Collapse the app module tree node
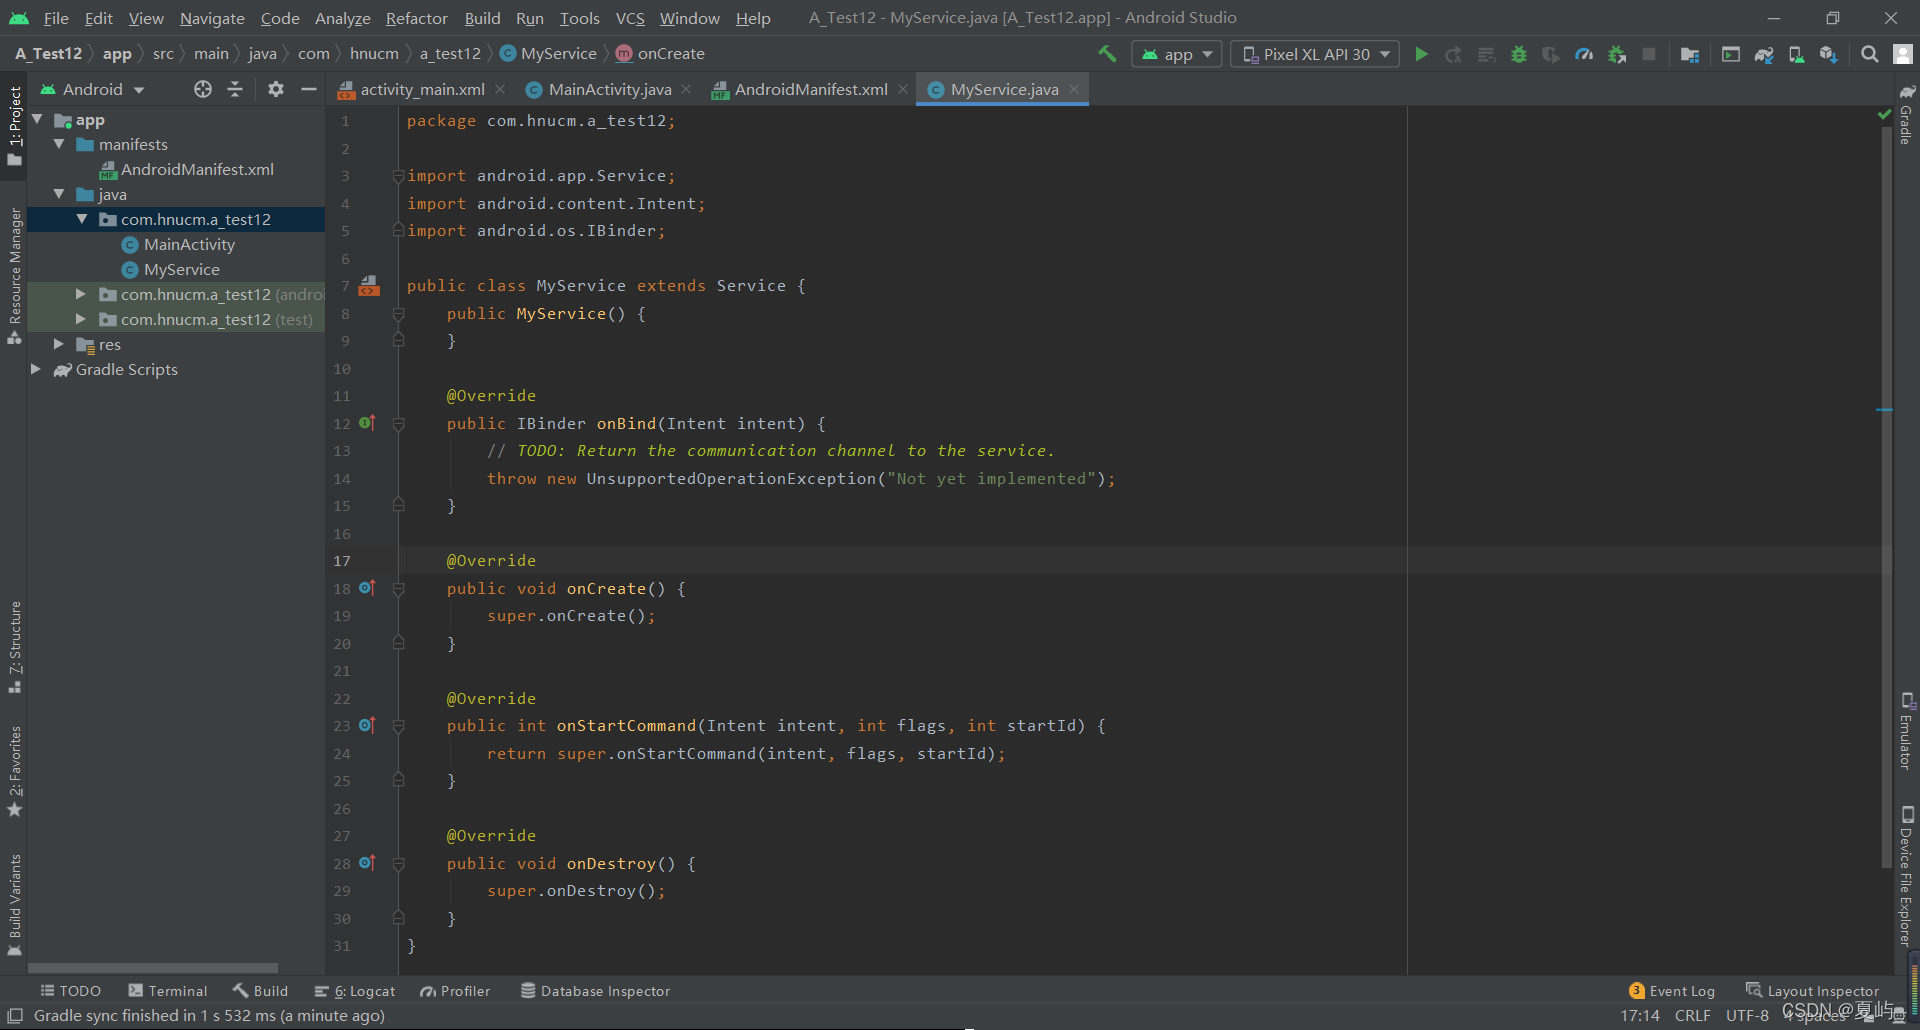 [38, 119]
